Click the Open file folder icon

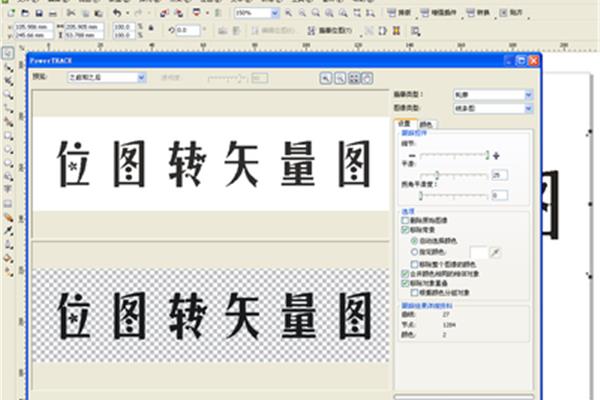tap(25, 13)
